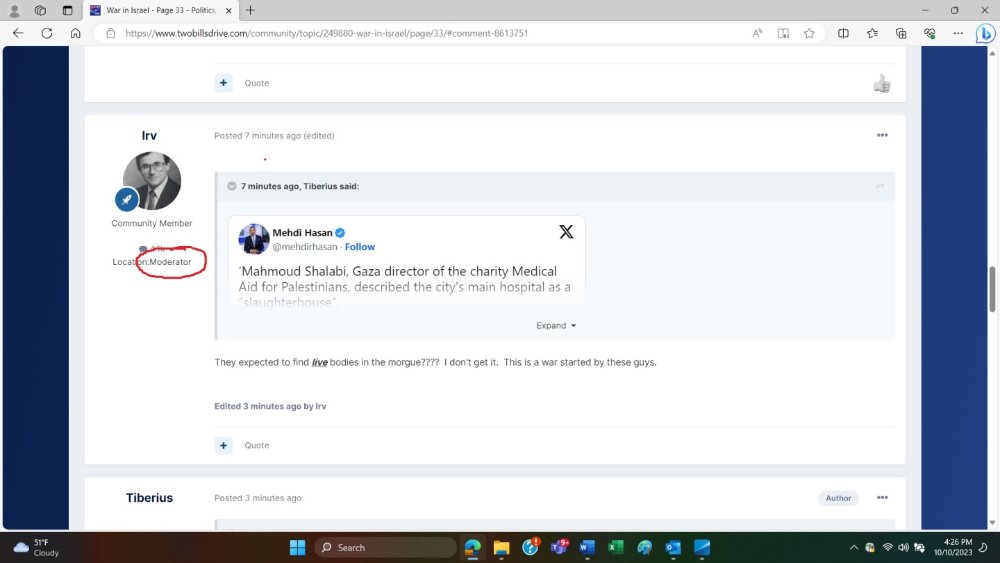1000x563 pixels.
Task: Open Tiberius's profile name link
Action: (149, 498)
